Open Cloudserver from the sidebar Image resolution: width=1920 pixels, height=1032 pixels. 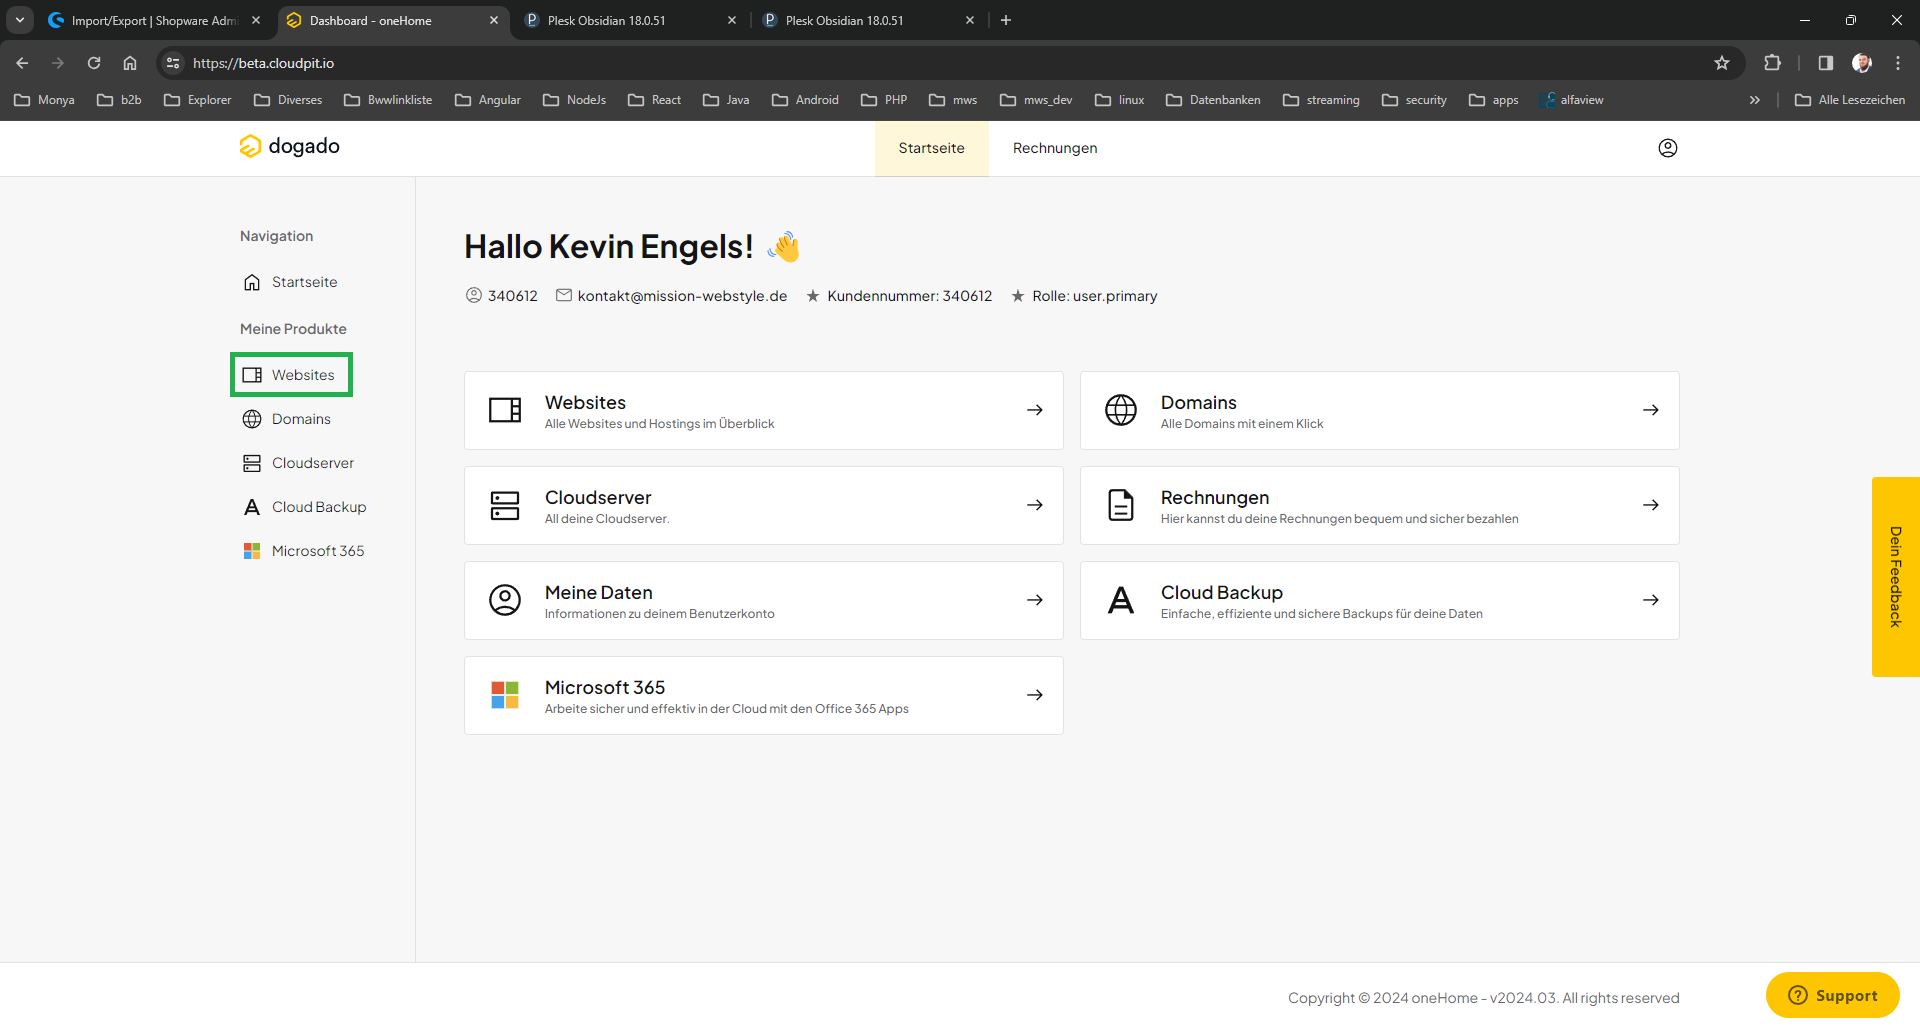click(312, 463)
